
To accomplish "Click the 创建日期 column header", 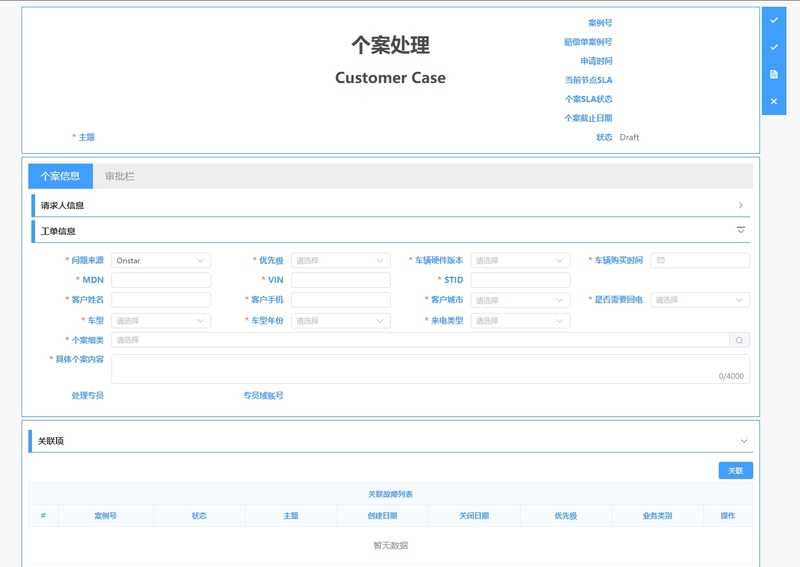I will point(383,515).
